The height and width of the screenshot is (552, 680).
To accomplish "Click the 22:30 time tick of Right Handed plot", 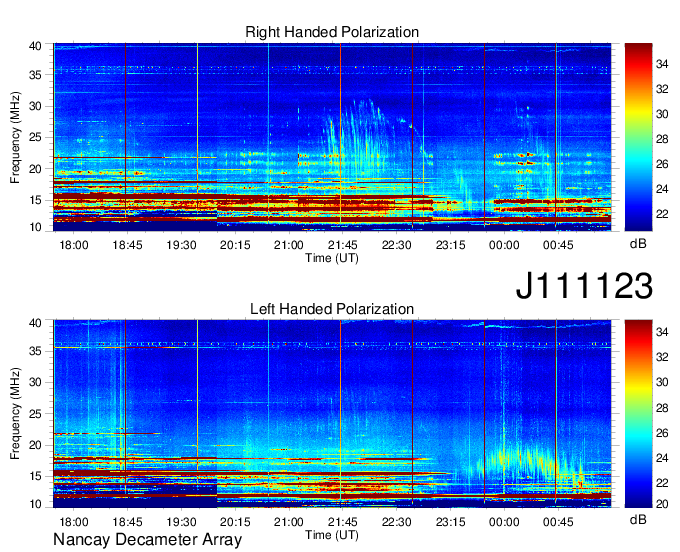I will [x=396, y=245].
